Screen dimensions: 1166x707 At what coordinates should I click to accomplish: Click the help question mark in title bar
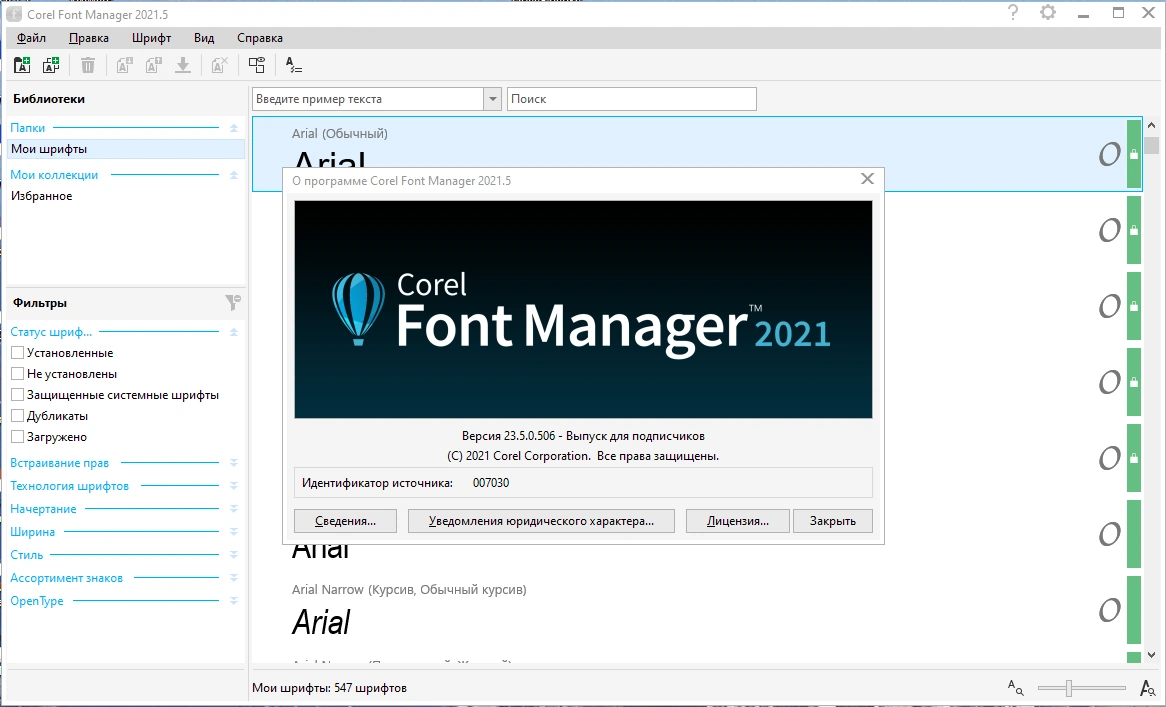pos(1013,12)
